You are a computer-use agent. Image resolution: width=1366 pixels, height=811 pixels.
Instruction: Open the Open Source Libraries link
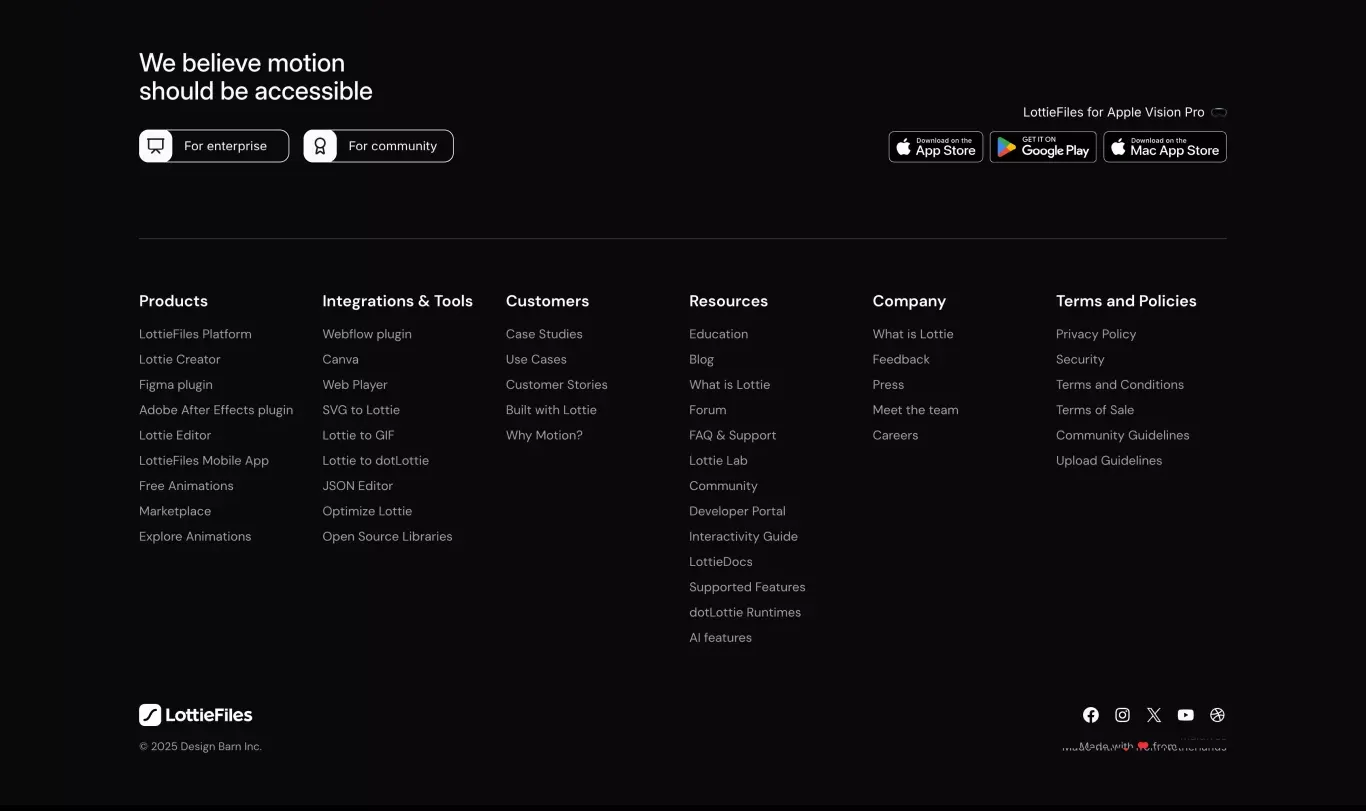pyautogui.click(x=387, y=537)
